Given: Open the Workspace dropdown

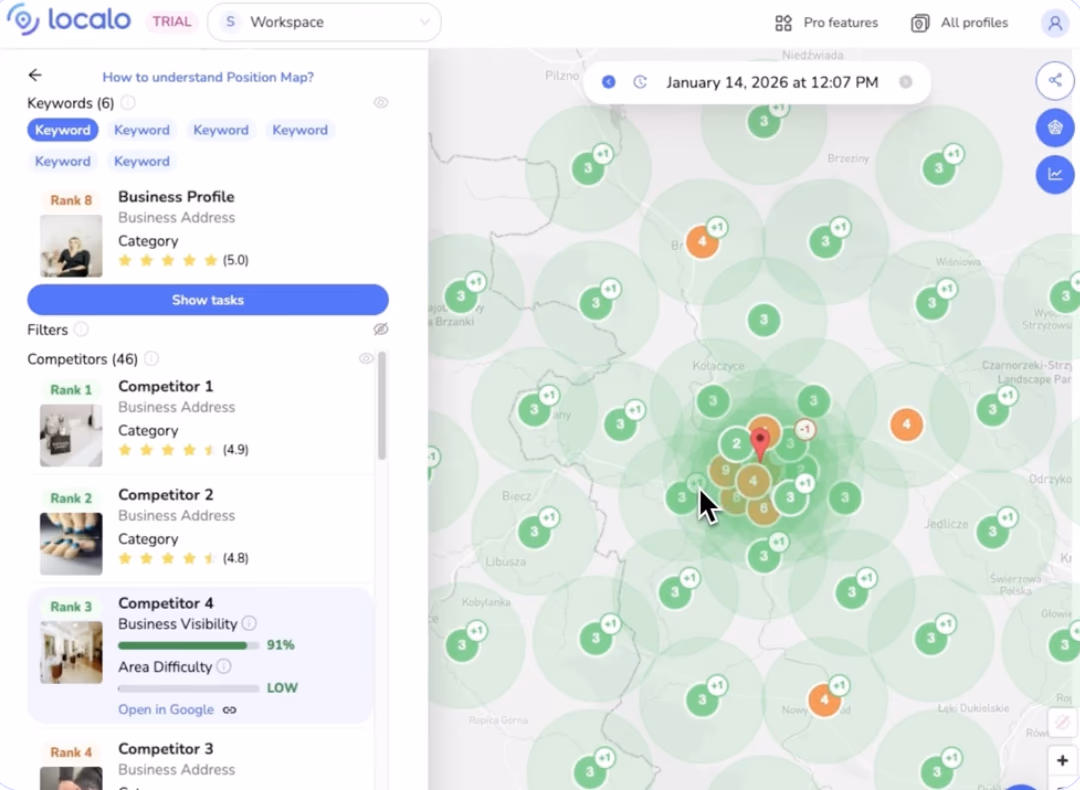Looking at the screenshot, I should pos(324,22).
